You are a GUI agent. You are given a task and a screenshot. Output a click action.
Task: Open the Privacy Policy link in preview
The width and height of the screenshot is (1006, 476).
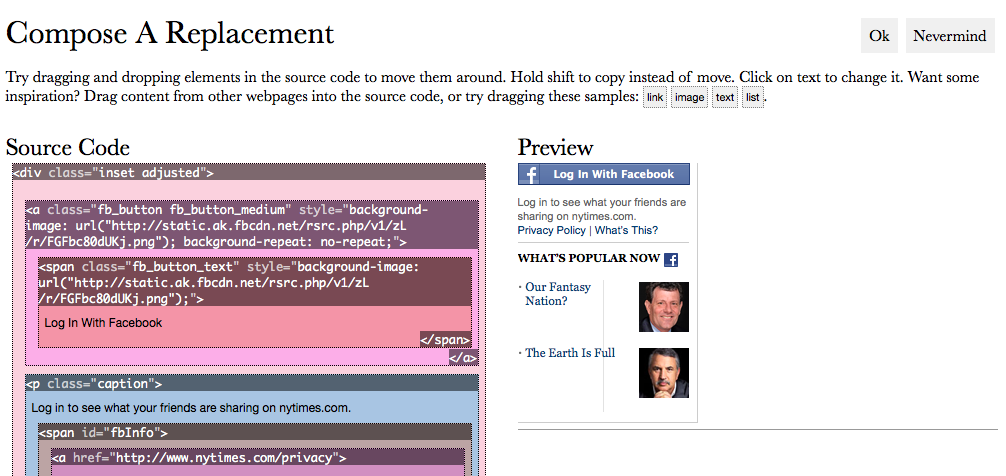(552, 230)
